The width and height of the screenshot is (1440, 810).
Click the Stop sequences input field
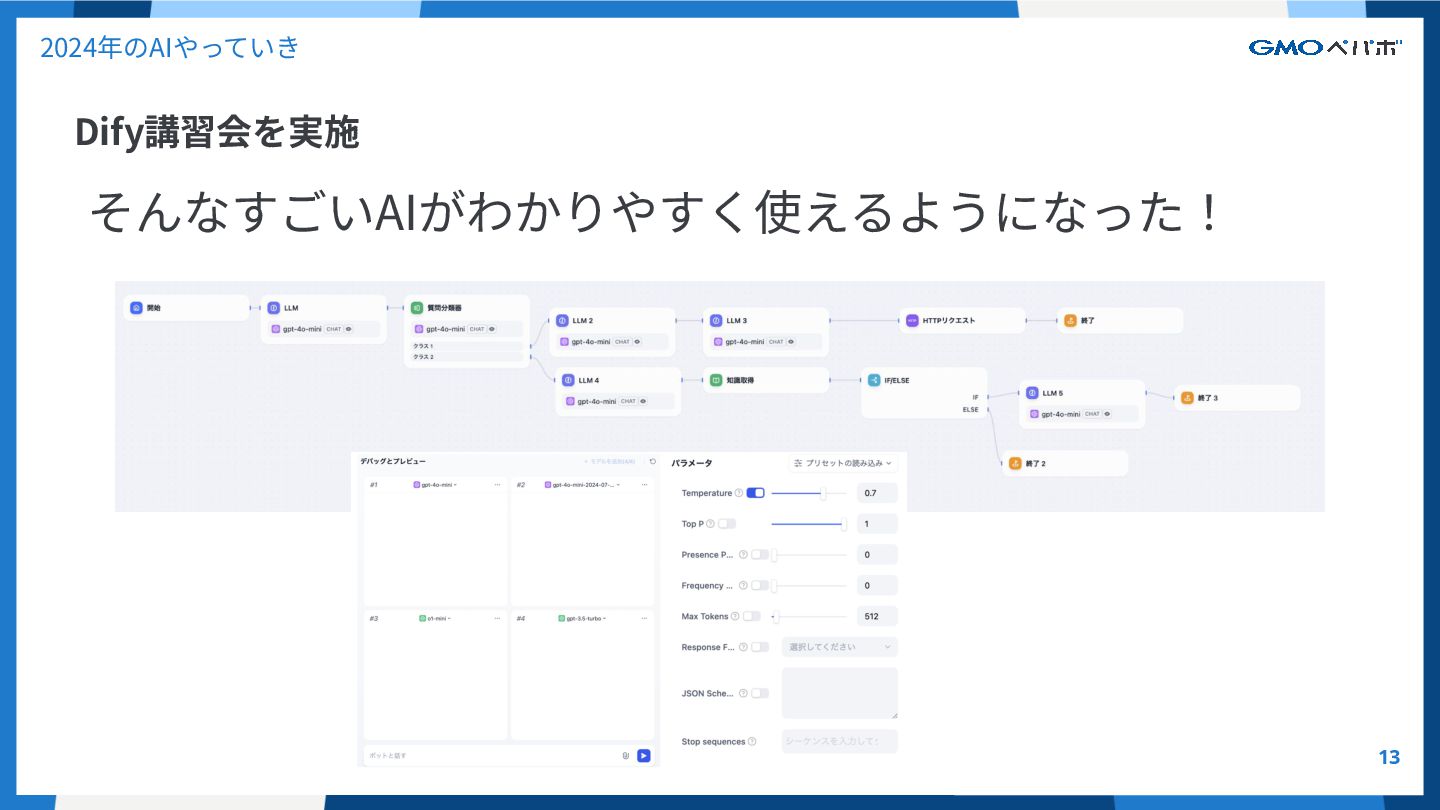point(840,741)
